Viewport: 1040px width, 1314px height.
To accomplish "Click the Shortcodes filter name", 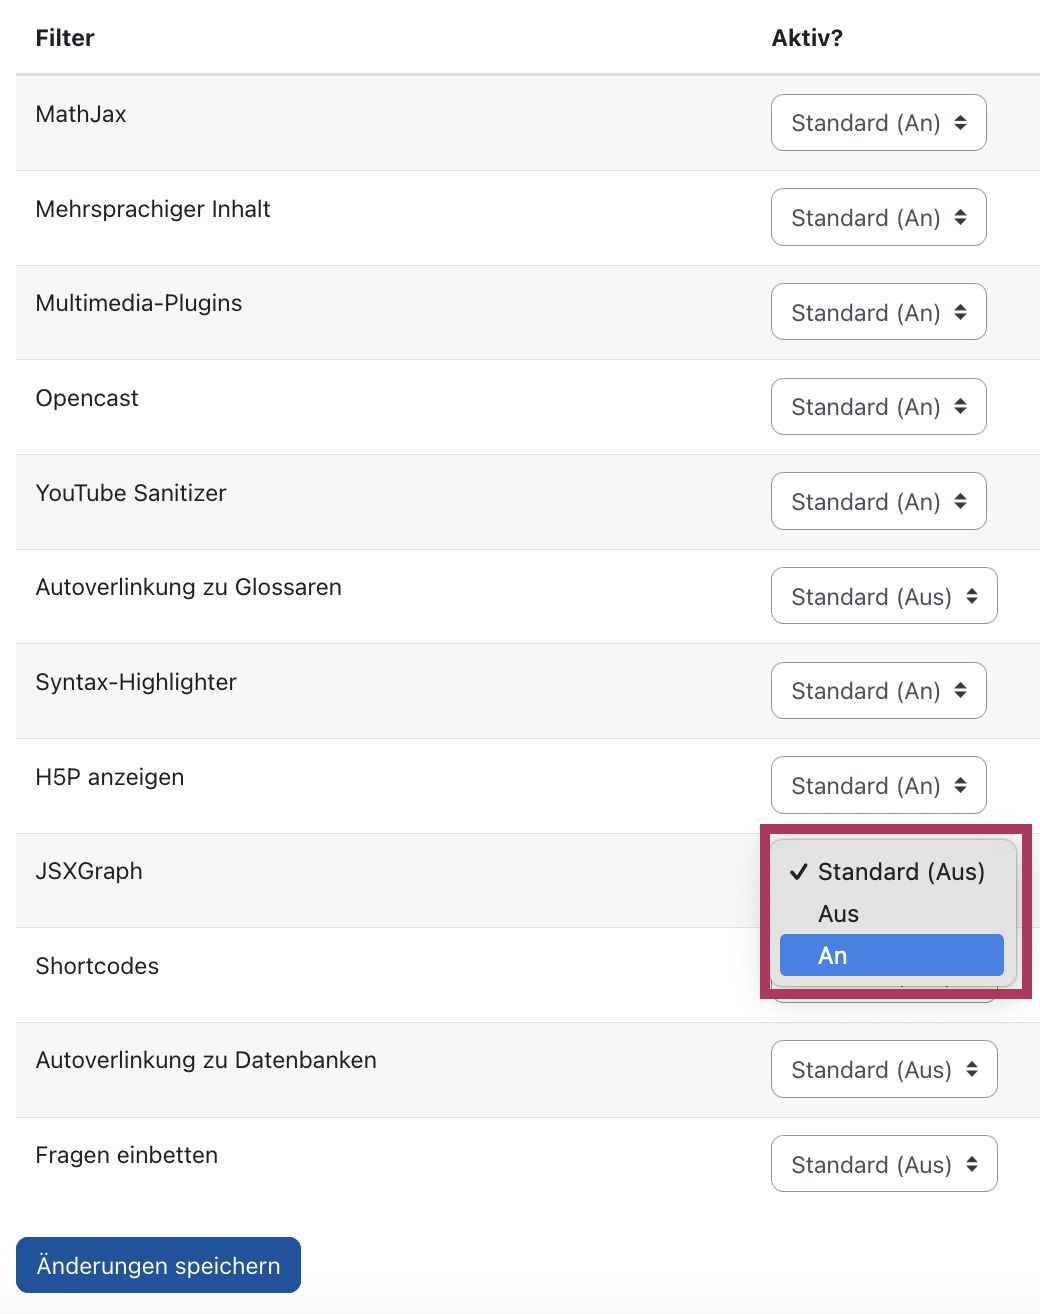I will (x=97, y=965).
